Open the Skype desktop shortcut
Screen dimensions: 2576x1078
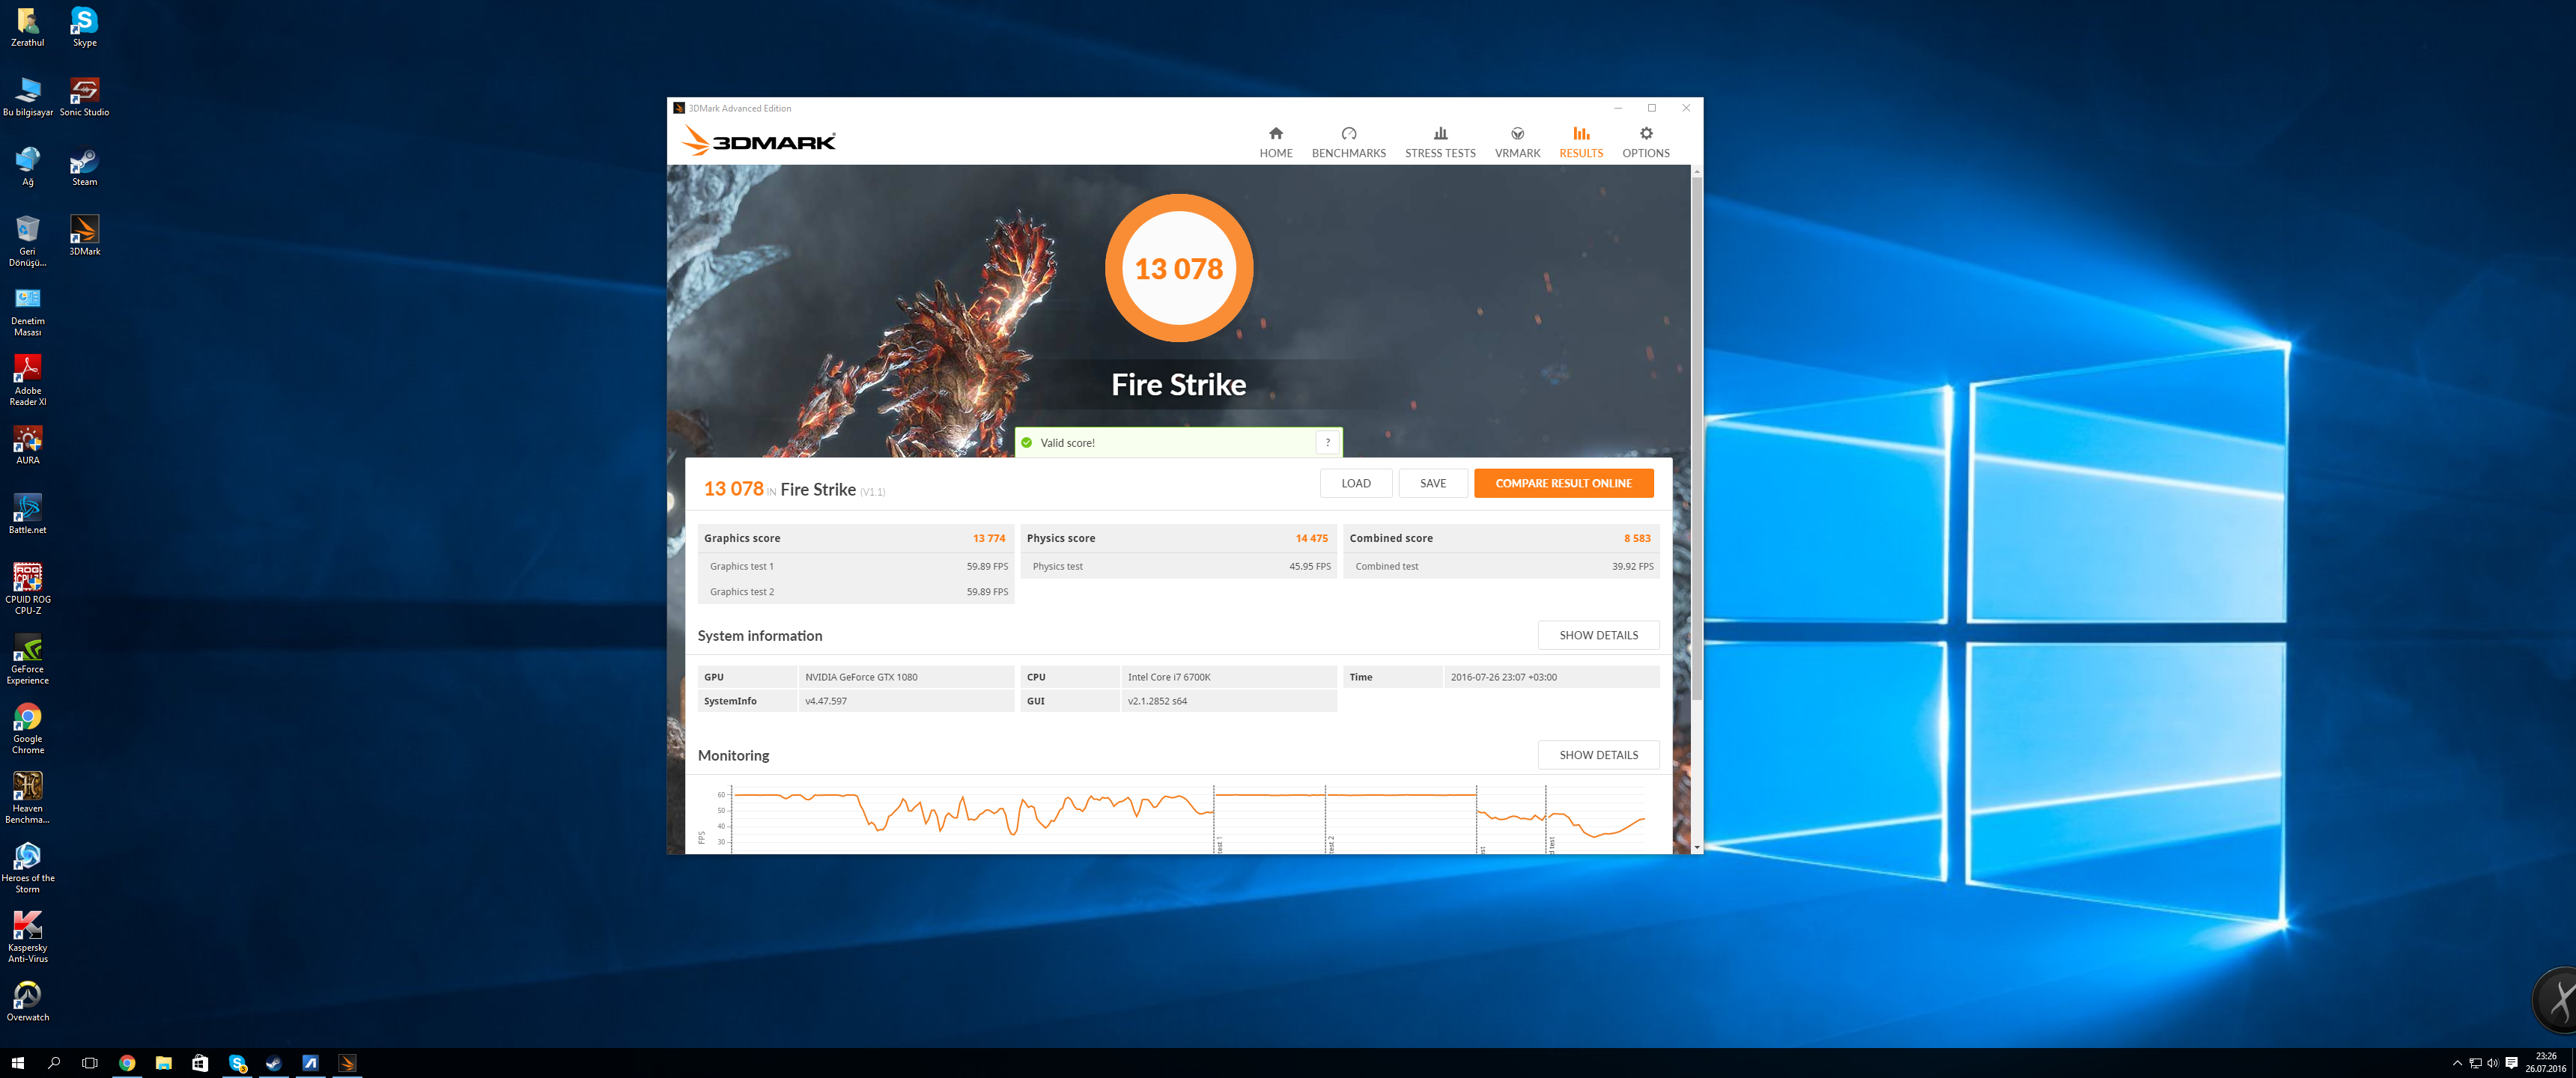point(84,27)
